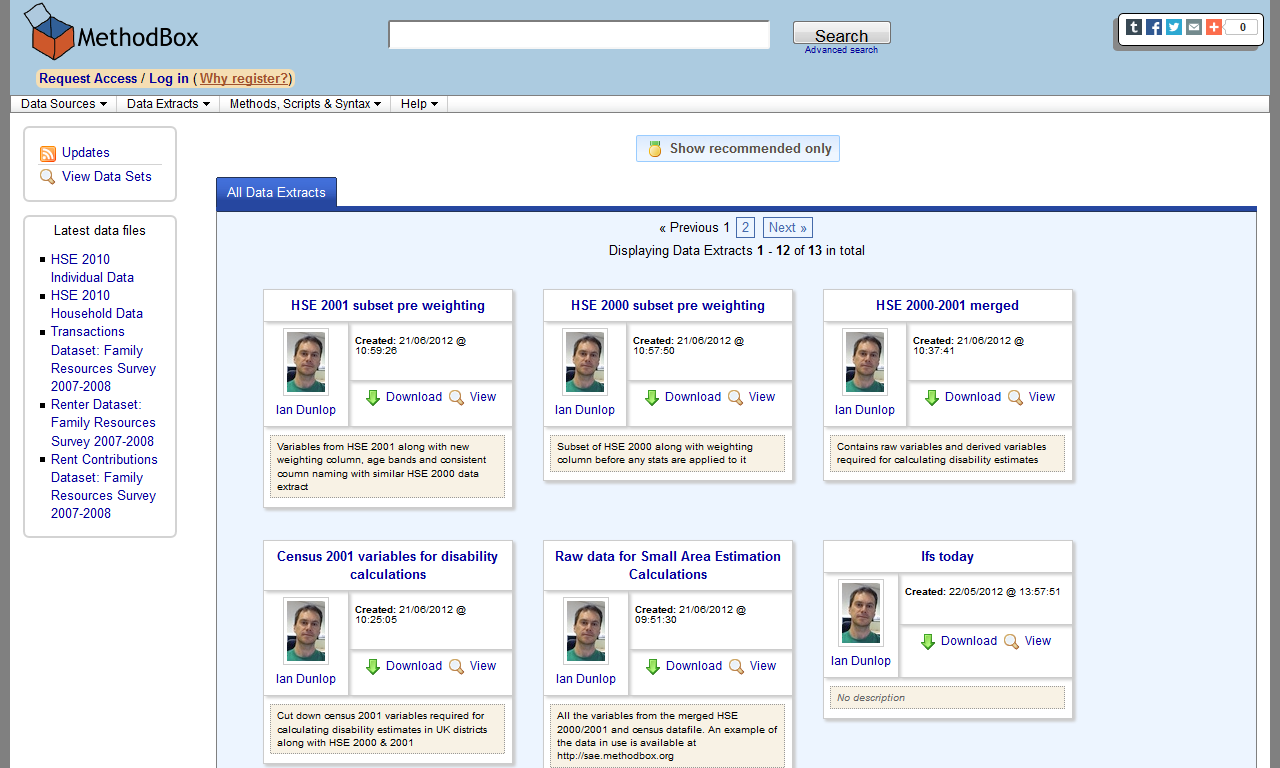This screenshot has width=1280, height=768.
Task: Click the Search button
Action: click(x=842, y=34)
